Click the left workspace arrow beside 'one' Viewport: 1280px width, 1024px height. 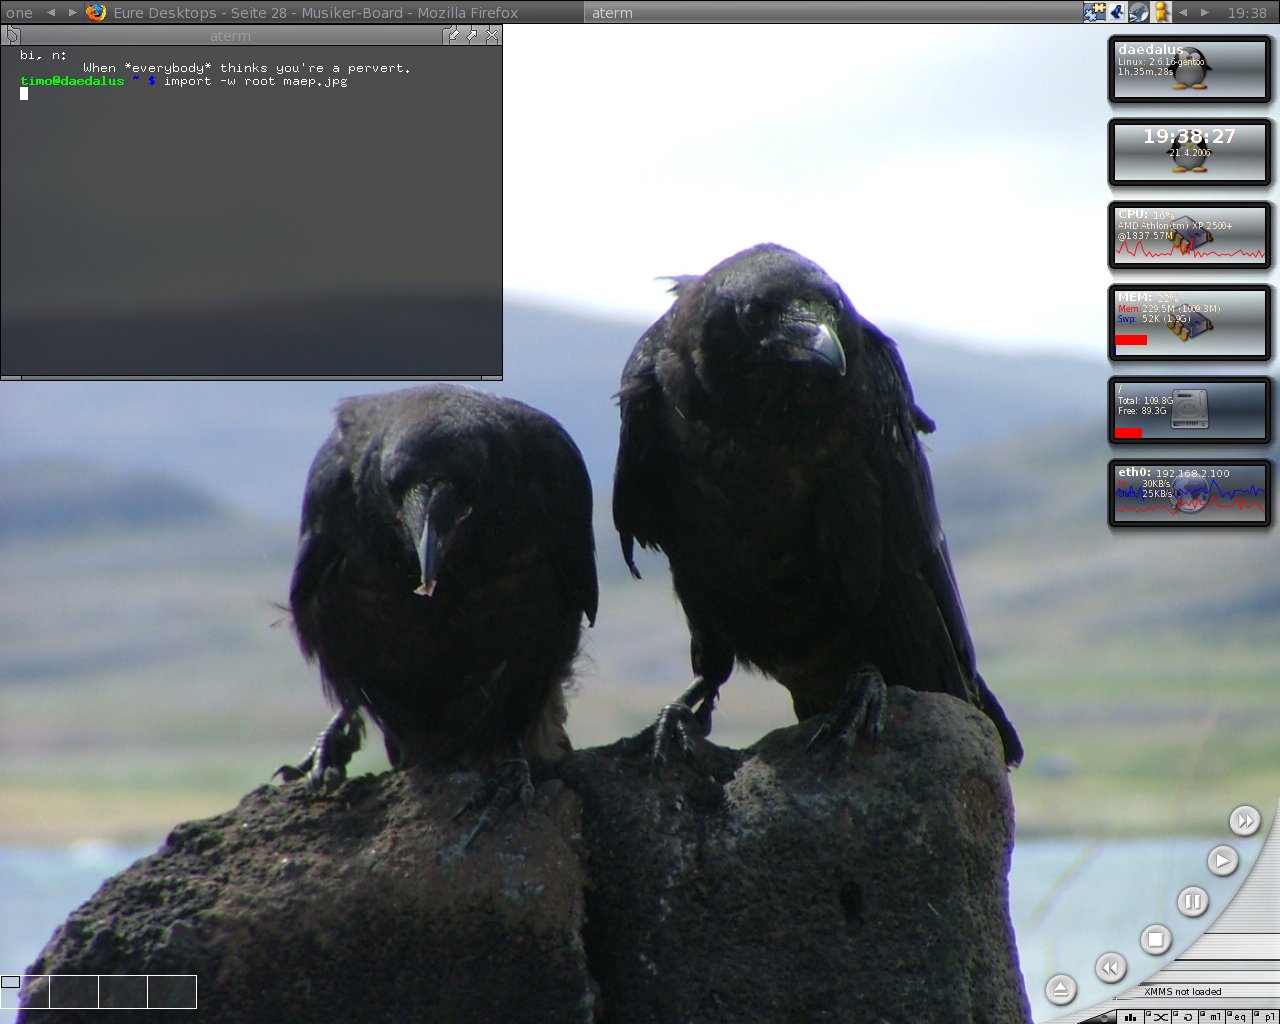coord(51,13)
